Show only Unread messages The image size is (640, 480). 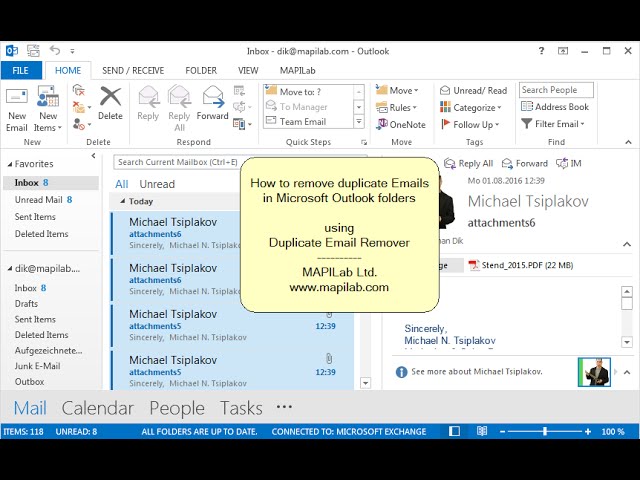157,184
